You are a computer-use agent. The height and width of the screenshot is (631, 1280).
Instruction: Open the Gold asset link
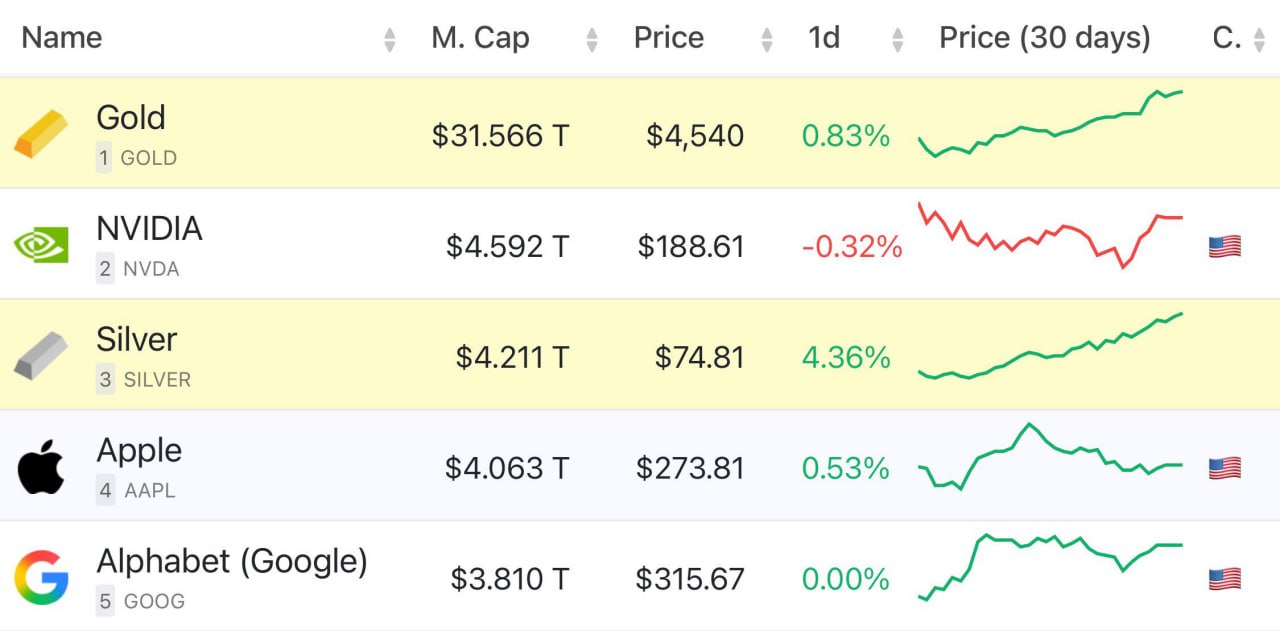point(131,118)
